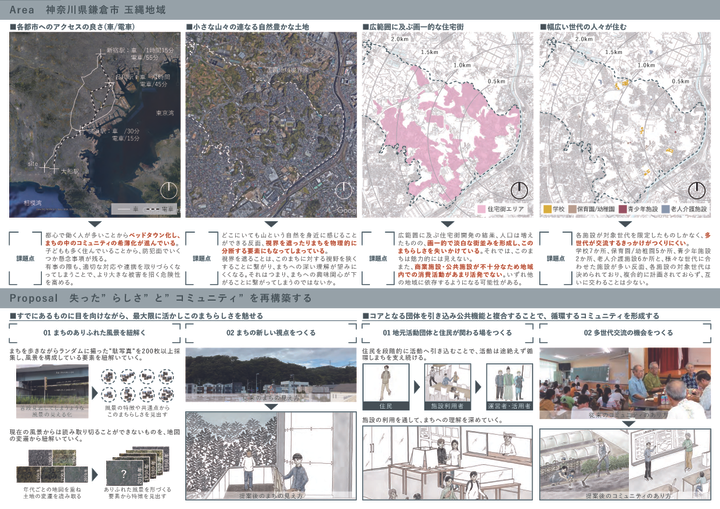The width and height of the screenshot is (720, 509).
Task: Open the grey street scene photo
Action: [x=52, y=391]
